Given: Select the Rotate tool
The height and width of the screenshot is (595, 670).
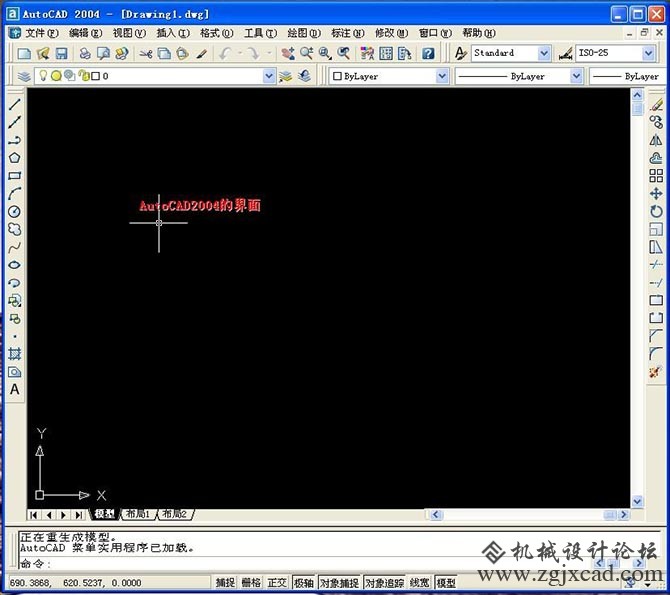Looking at the screenshot, I should pyautogui.click(x=656, y=212).
